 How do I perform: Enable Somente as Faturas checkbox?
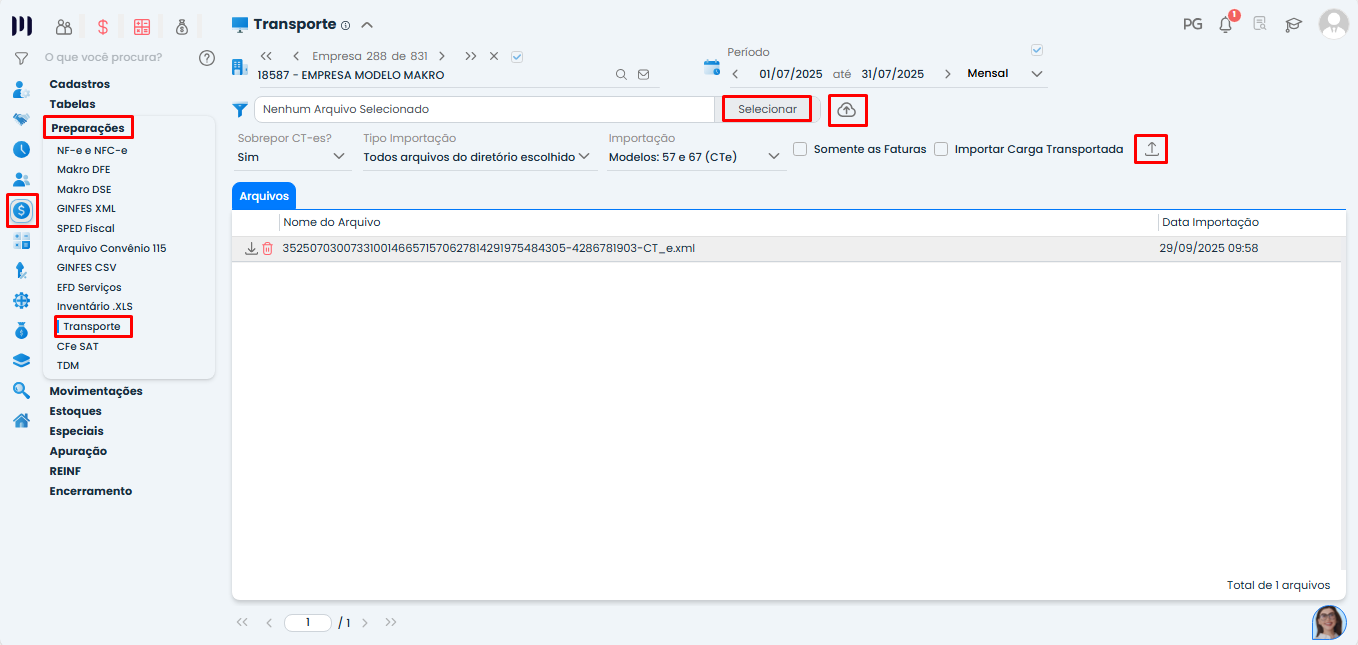[800, 149]
